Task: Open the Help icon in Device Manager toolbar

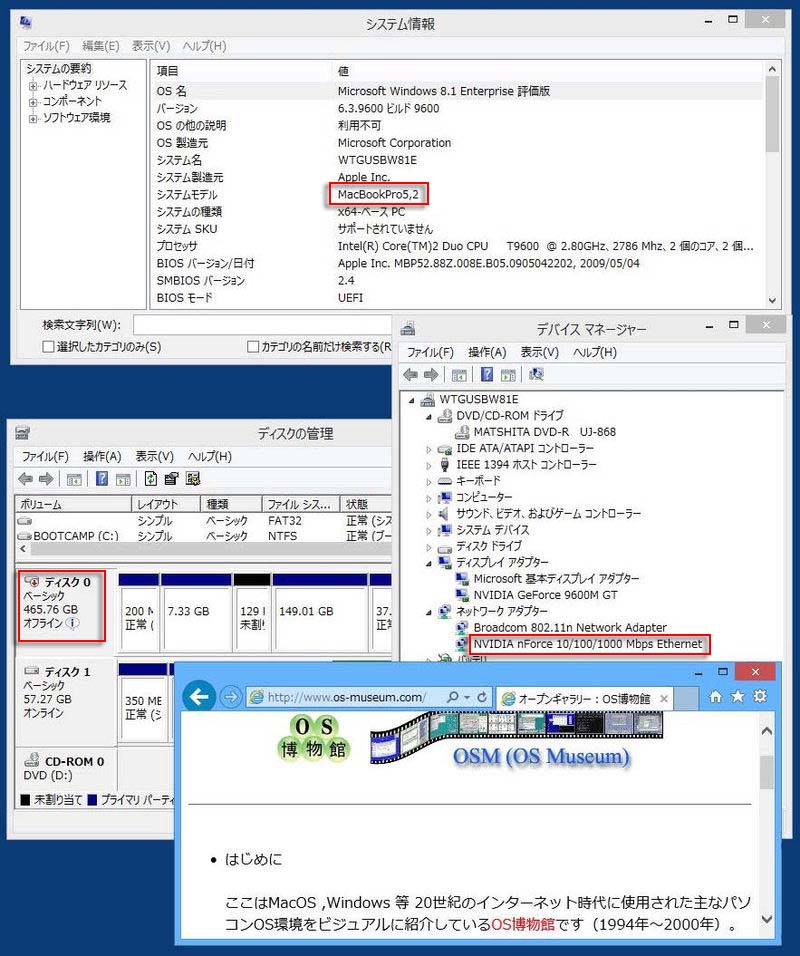Action: click(x=487, y=374)
